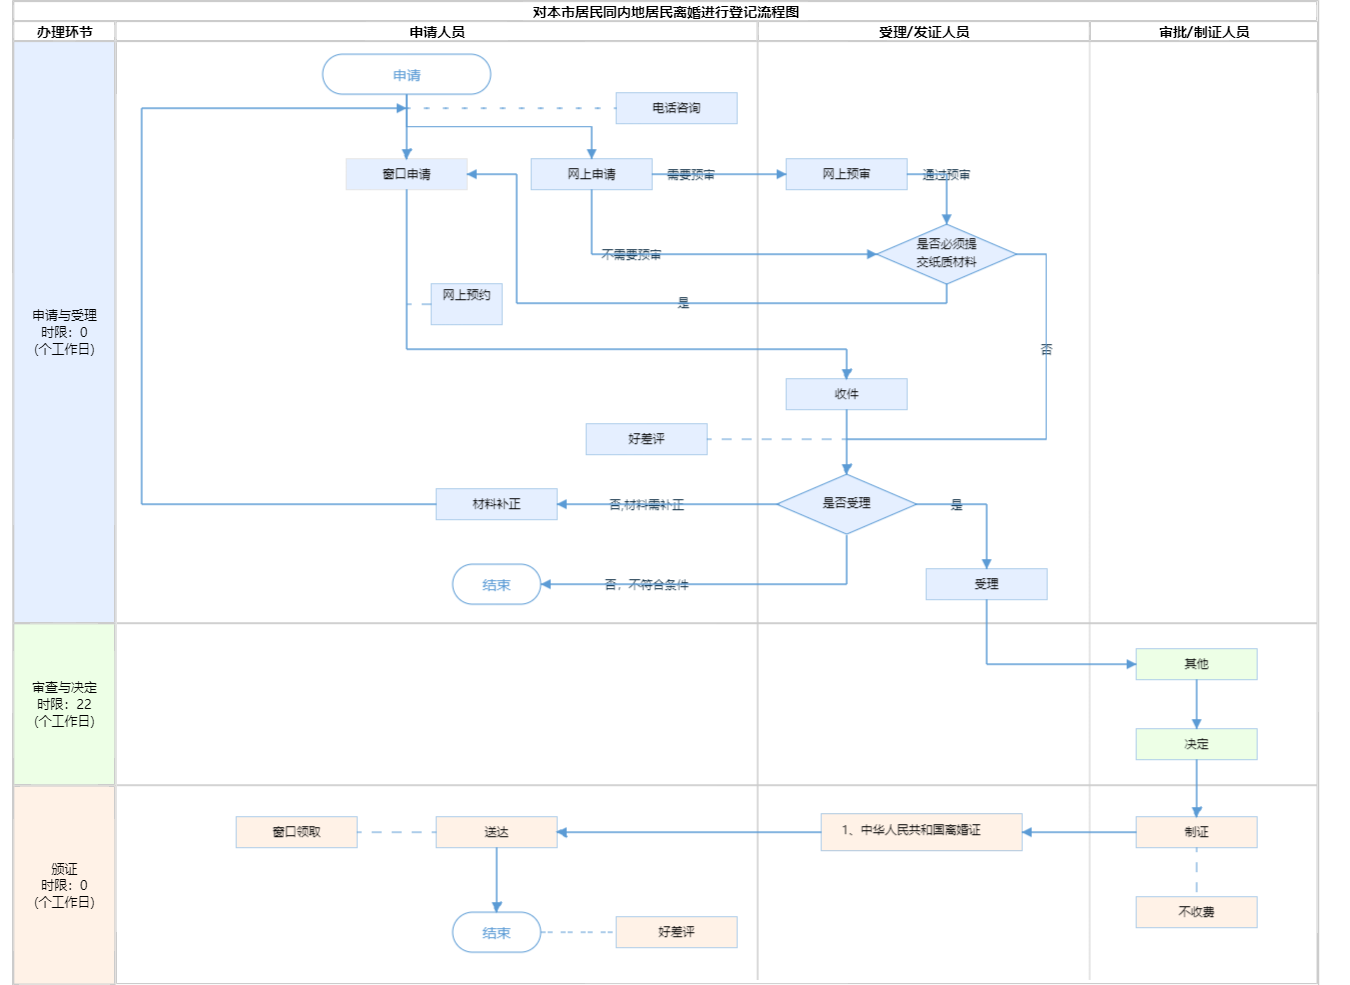Click the 不收费 annotation box

click(1196, 912)
